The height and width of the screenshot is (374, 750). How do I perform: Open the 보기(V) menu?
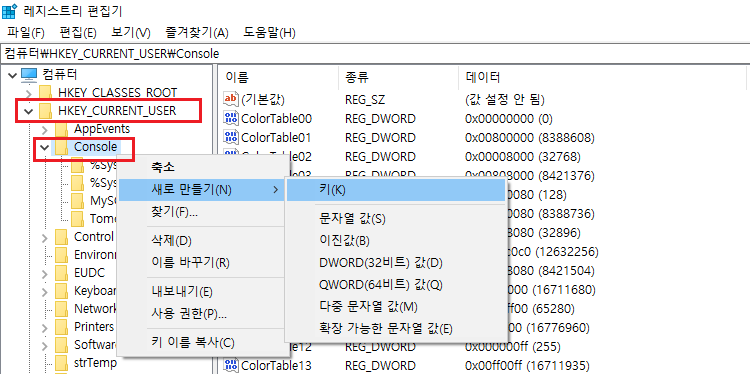click(131, 33)
